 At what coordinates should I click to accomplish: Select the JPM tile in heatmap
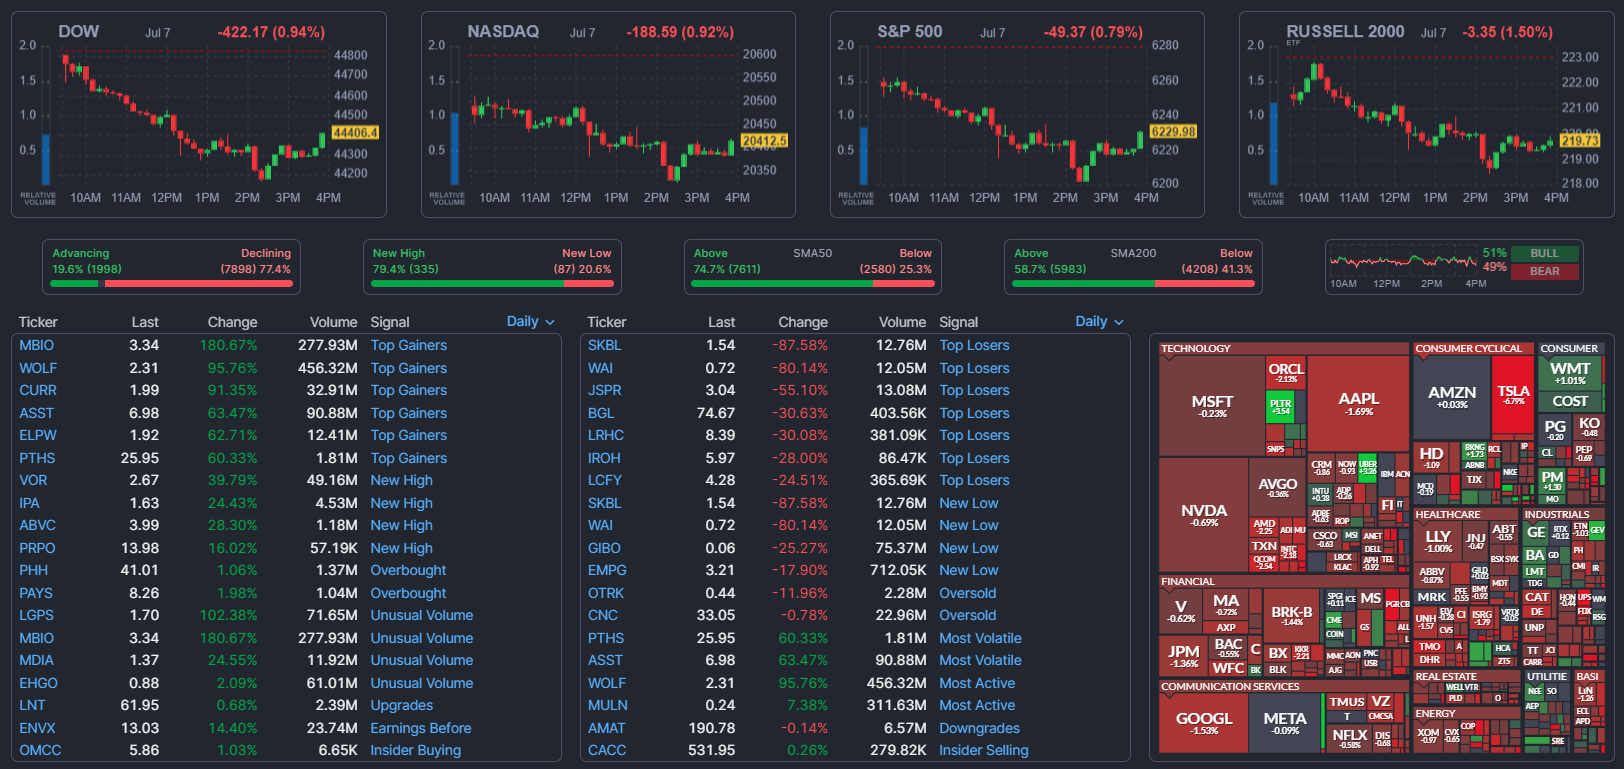click(1184, 656)
